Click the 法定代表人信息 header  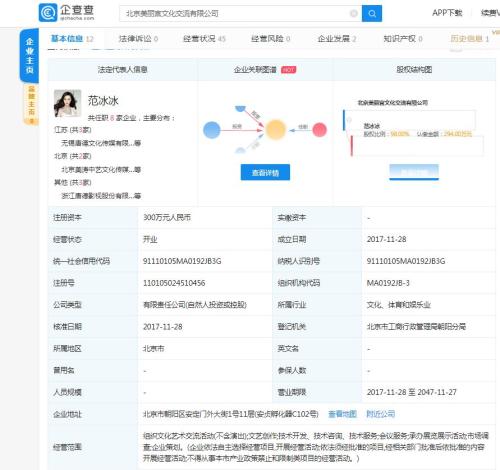(x=122, y=69)
